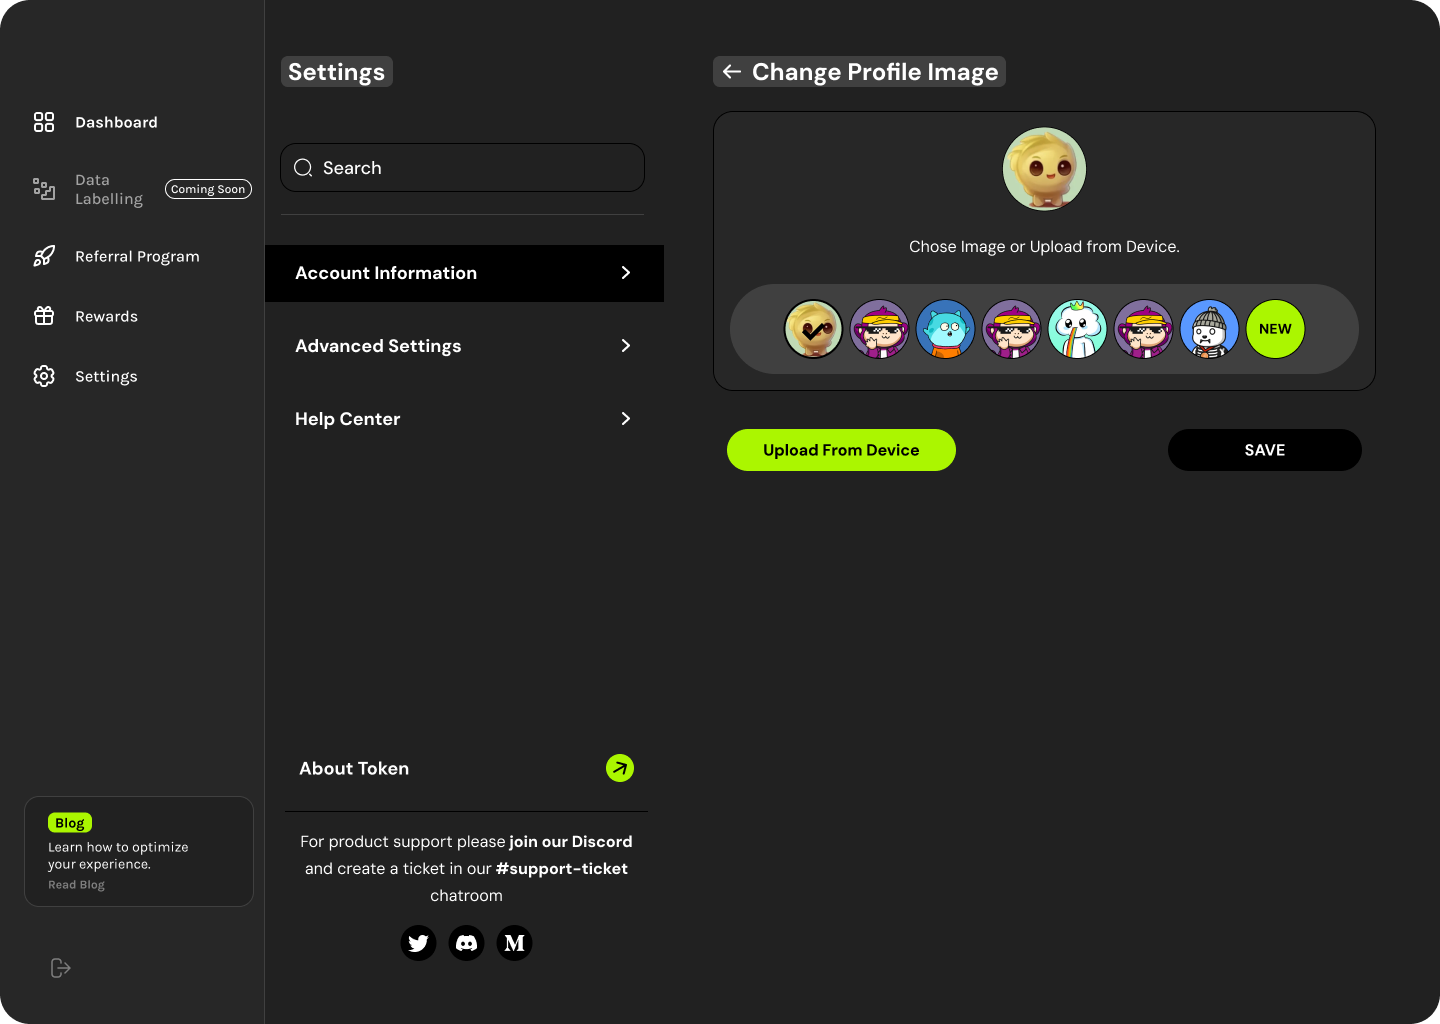Open Settings via the gear icon
The width and height of the screenshot is (1440, 1024).
click(44, 376)
